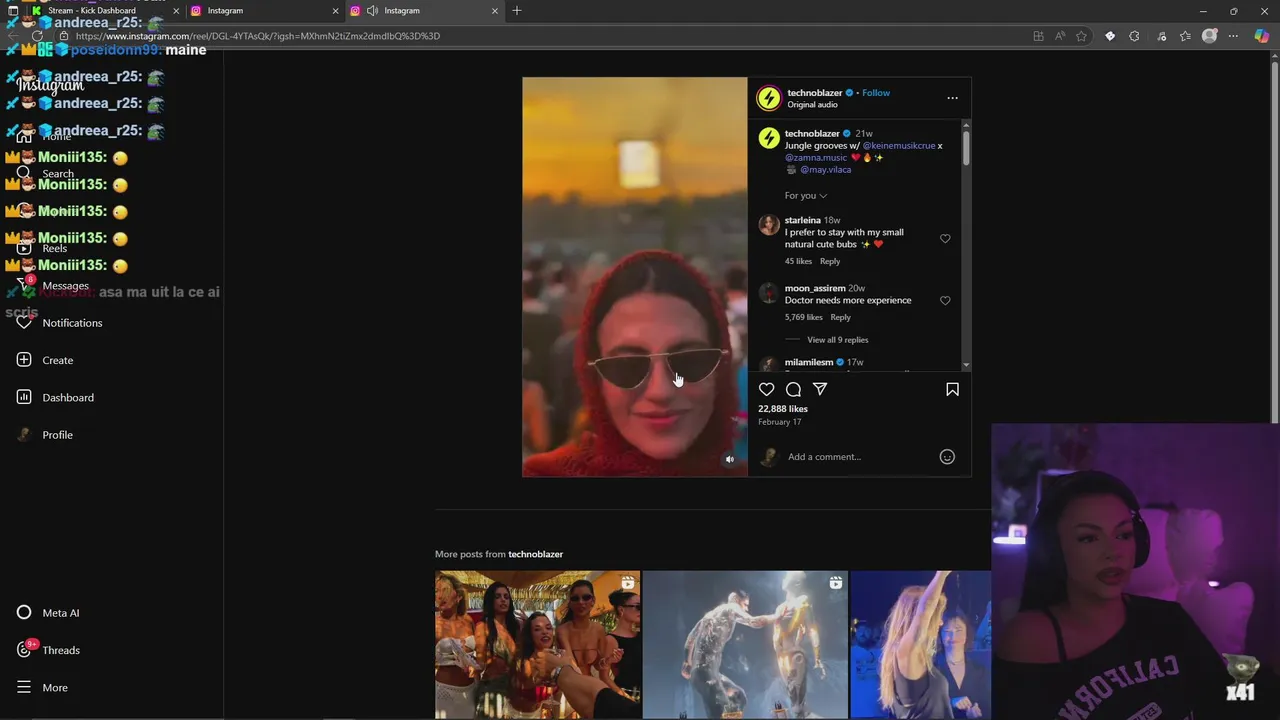Image resolution: width=1280 pixels, height=720 pixels.
Task: Open the Edge Favorites list icon
Action: pos(1185,36)
